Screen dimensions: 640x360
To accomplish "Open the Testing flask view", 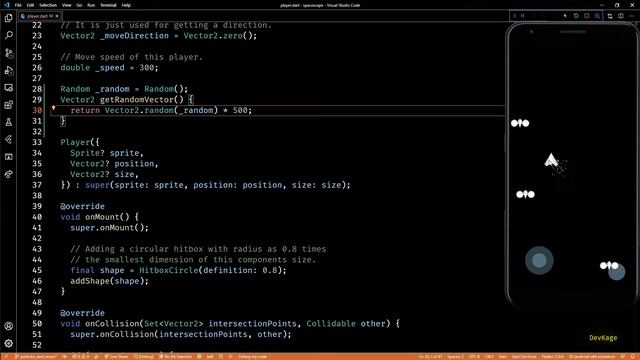I will pyautogui.click(x=9, y=122).
